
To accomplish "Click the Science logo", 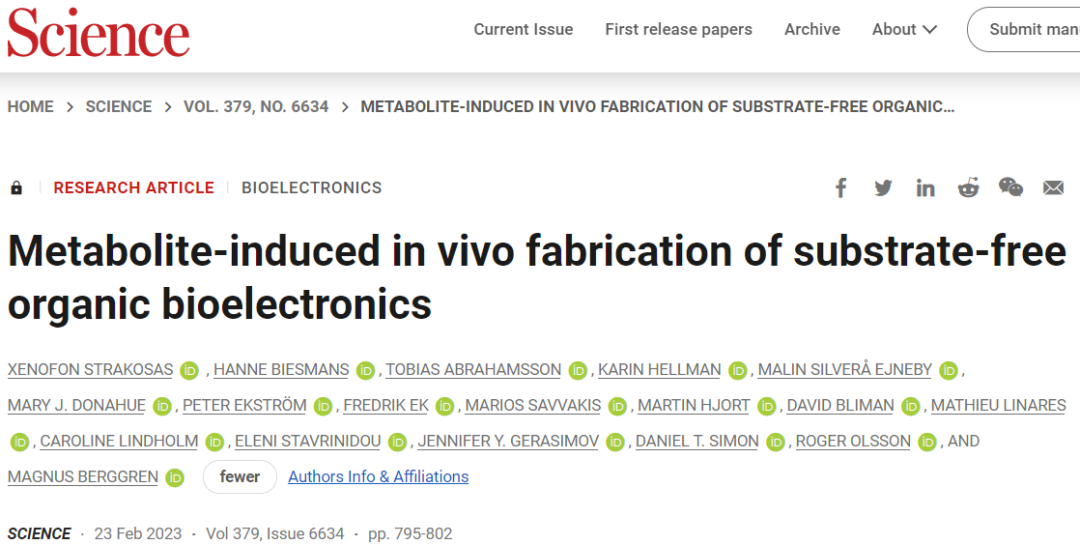I will 98,34.
